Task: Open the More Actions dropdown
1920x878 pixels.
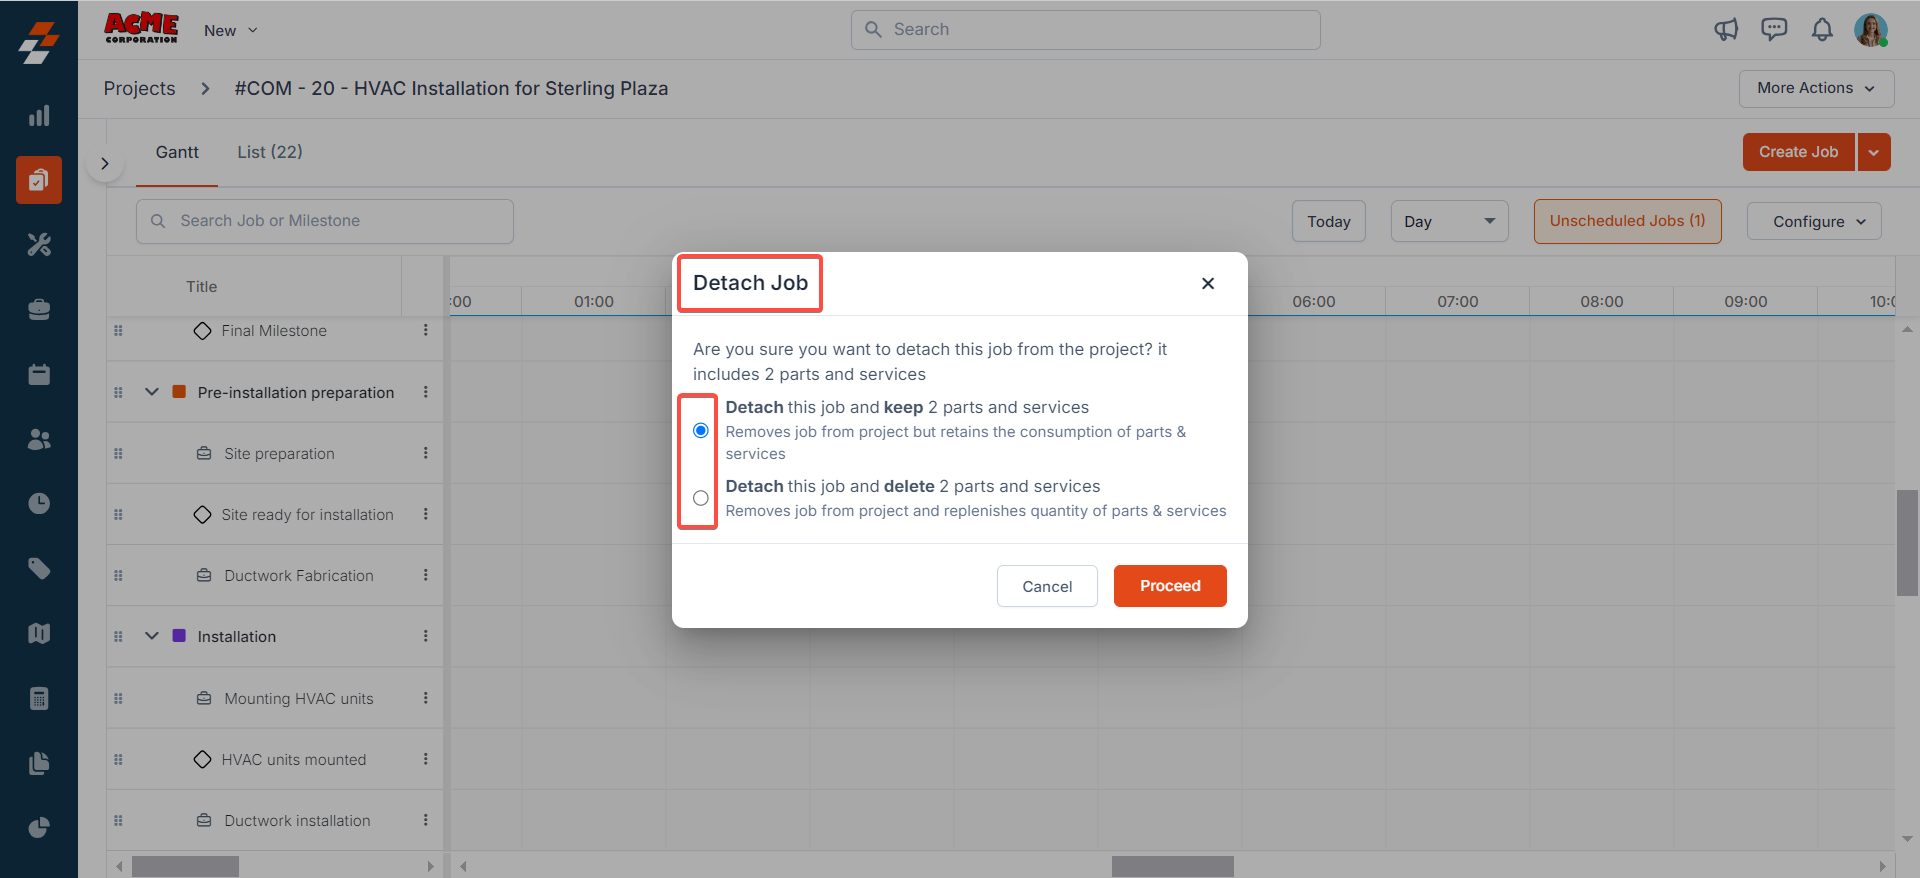Action: pyautogui.click(x=1816, y=88)
